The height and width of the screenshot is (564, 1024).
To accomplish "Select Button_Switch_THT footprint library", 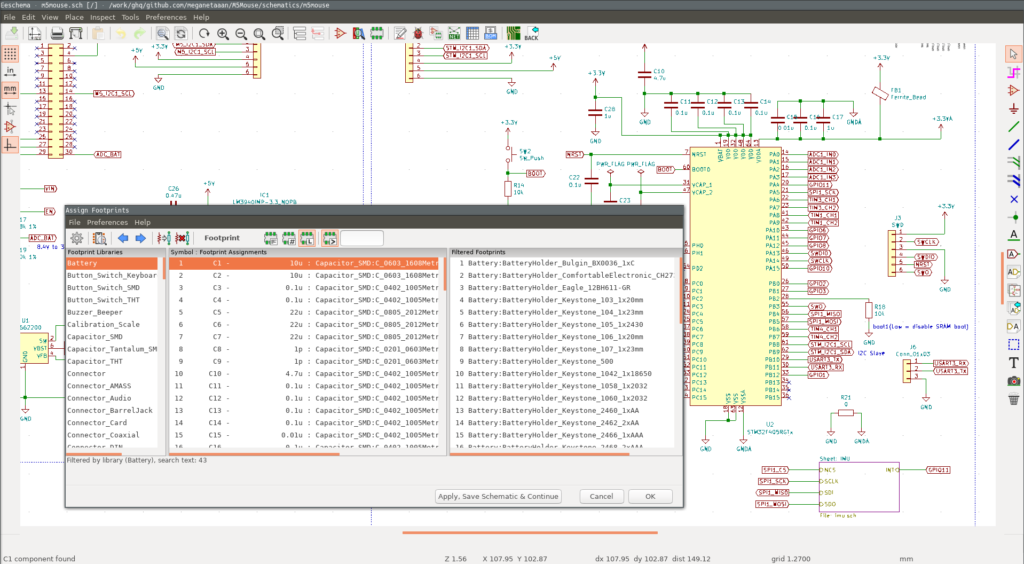I will click(112, 300).
